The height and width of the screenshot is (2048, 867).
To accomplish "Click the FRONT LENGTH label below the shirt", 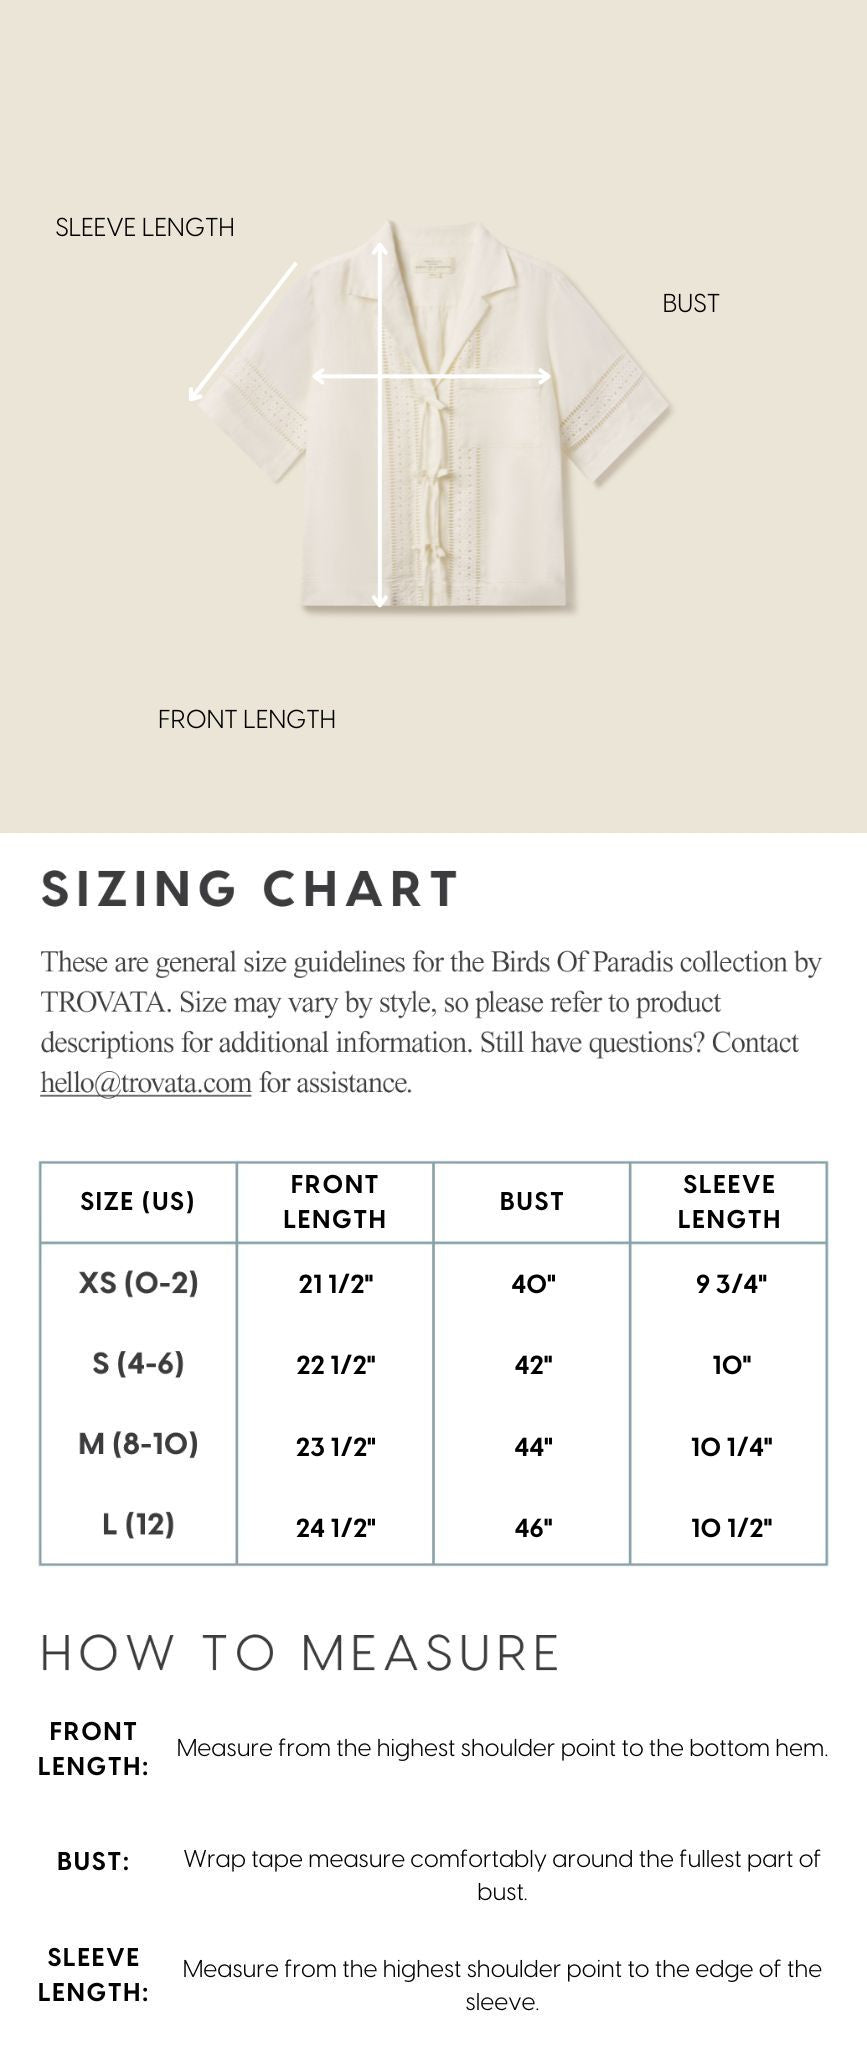I will tap(246, 720).
